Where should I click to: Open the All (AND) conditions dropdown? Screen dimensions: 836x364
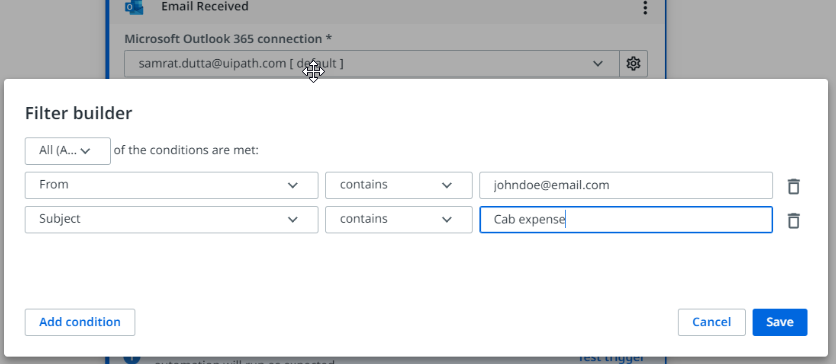coord(68,151)
